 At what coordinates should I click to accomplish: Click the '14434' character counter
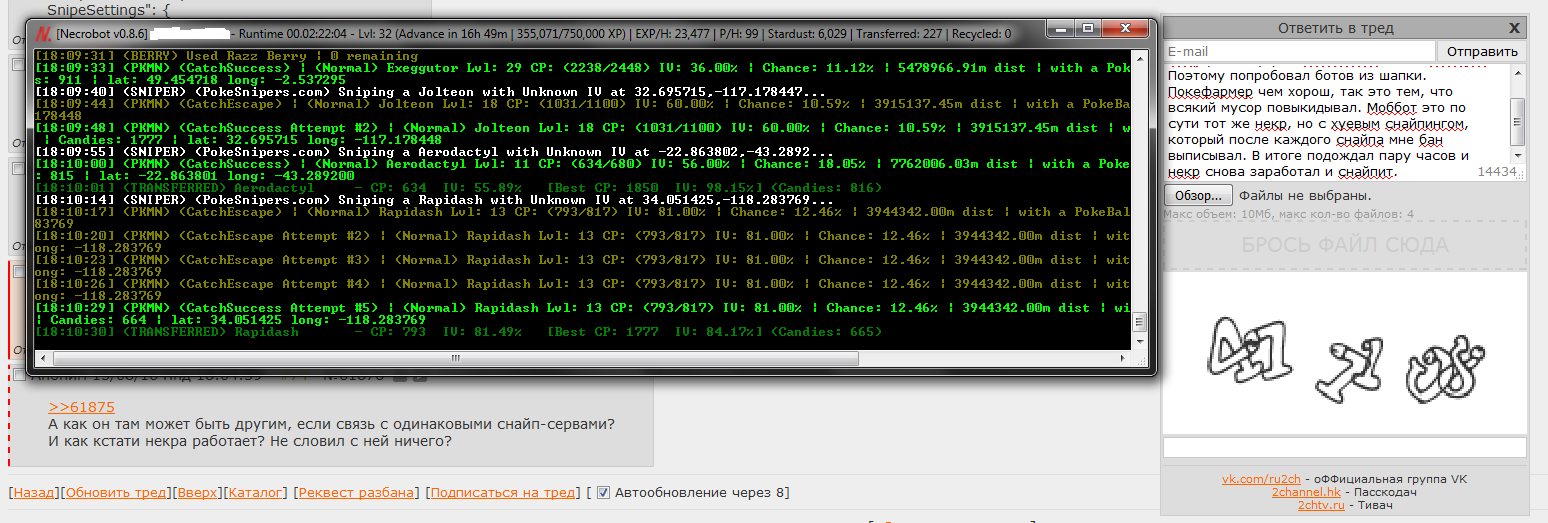point(1497,172)
